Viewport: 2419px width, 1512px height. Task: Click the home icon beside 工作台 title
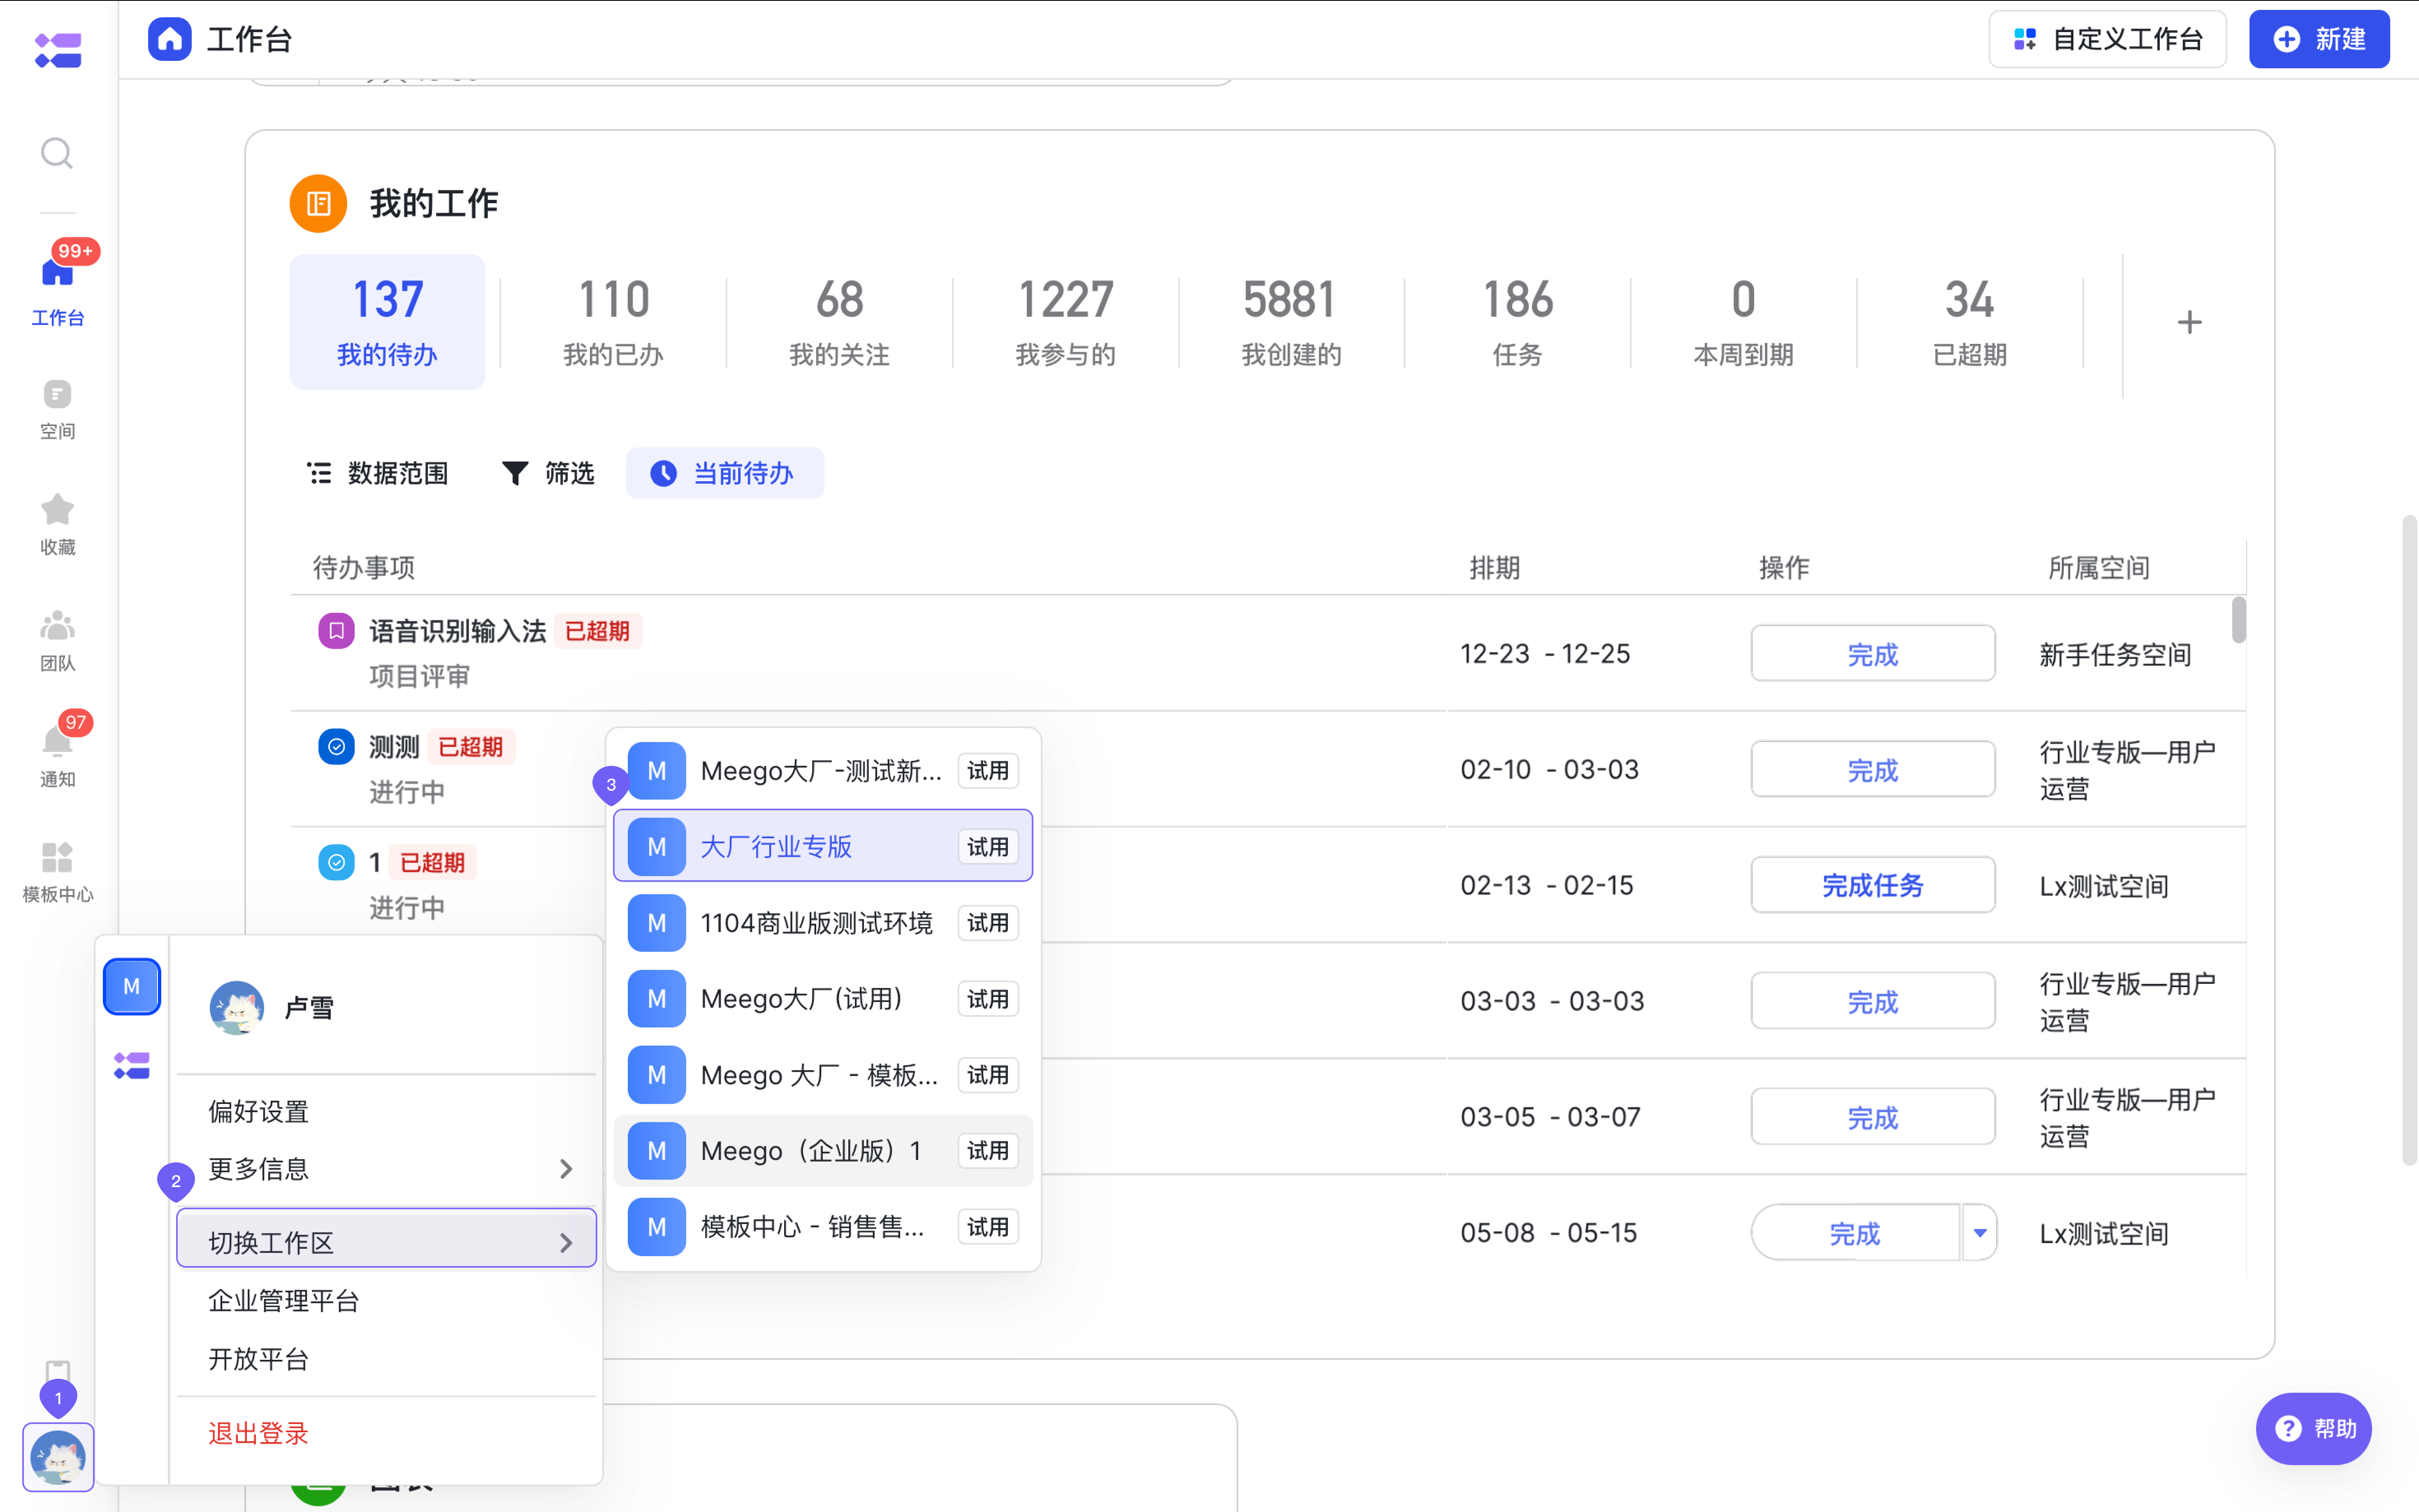pyautogui.click(x=169, y=39)
